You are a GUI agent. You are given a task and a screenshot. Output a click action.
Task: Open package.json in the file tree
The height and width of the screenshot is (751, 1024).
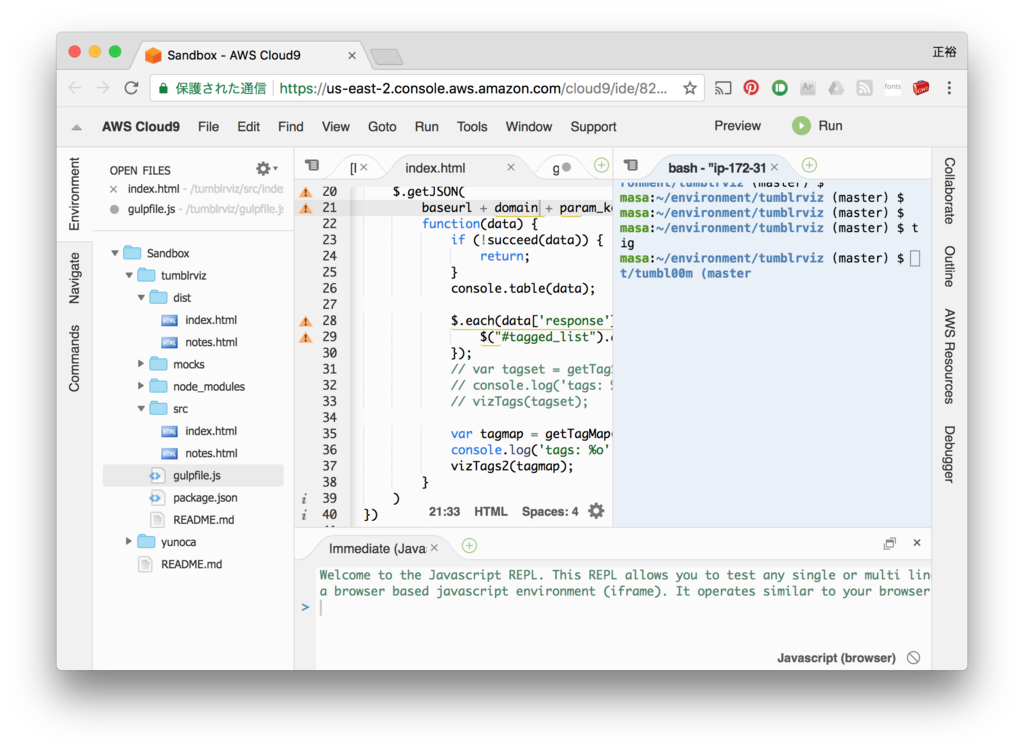point(204,498)
